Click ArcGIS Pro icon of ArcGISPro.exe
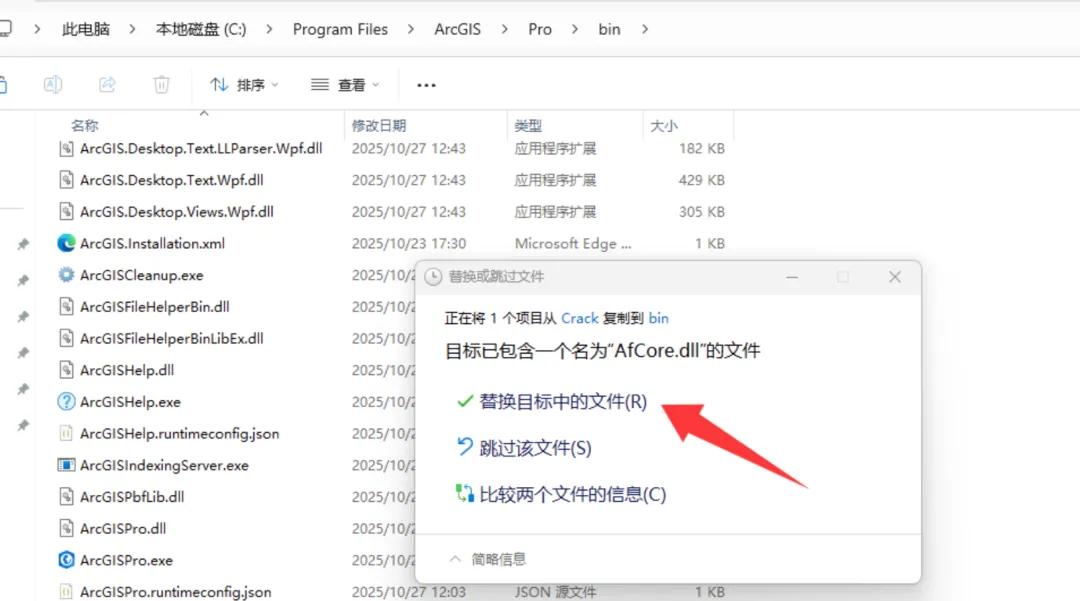Image resolution: width=1080 pixels, height=601 pixels. [66, 560]
